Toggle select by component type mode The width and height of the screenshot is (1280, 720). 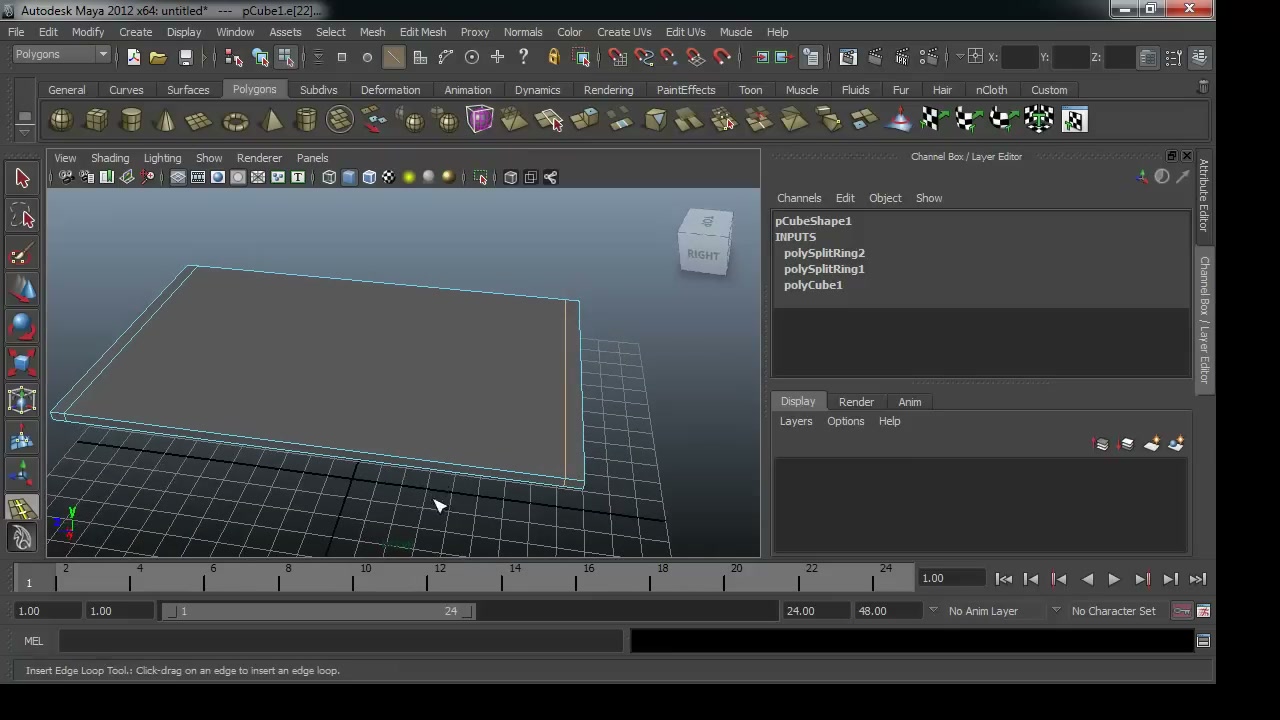pos(285,57)
